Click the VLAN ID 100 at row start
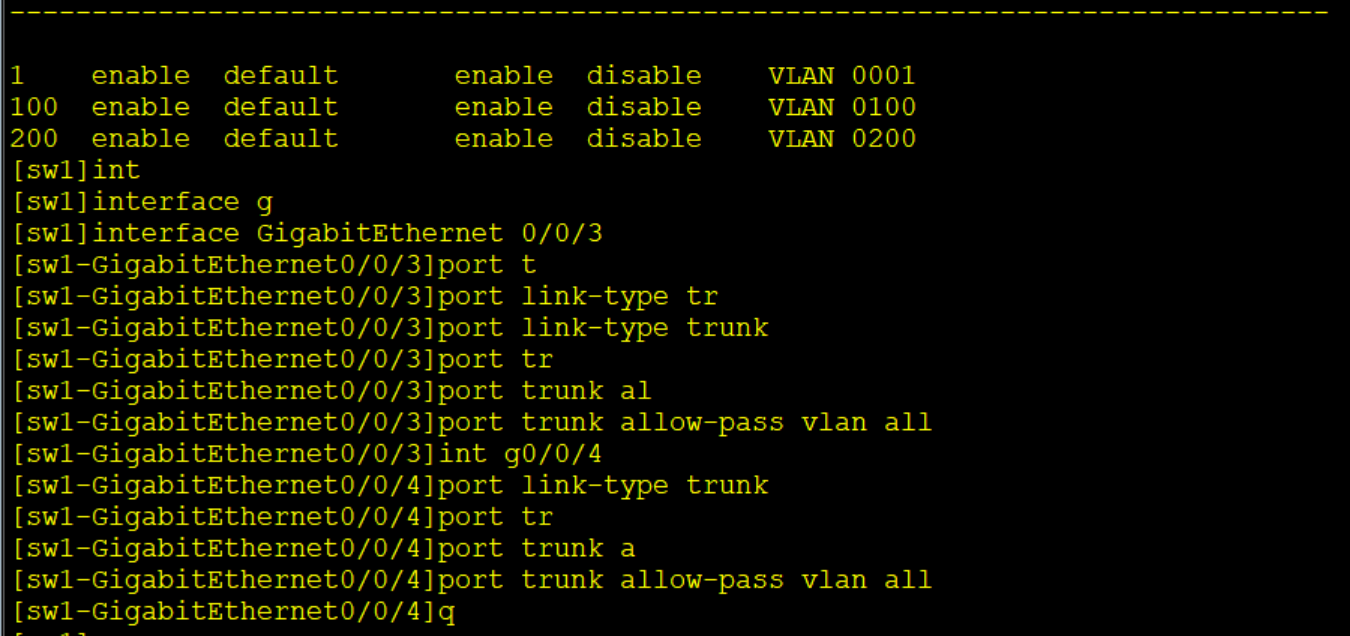This screenshot has width=1350, height=636. coord(34,107)
